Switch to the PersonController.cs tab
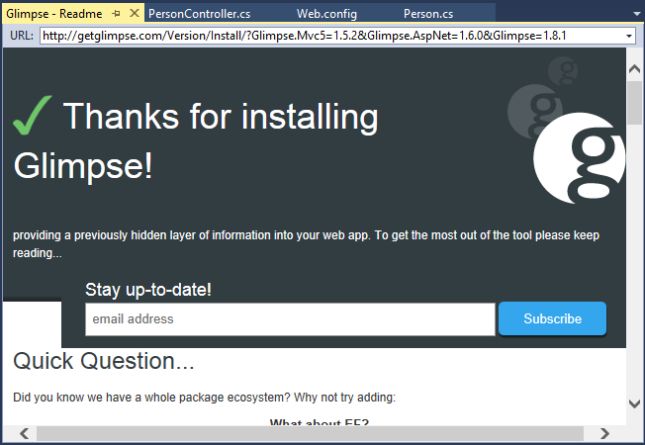The width and height of the screenshot is (645, 445). click(x=199, y=14)
